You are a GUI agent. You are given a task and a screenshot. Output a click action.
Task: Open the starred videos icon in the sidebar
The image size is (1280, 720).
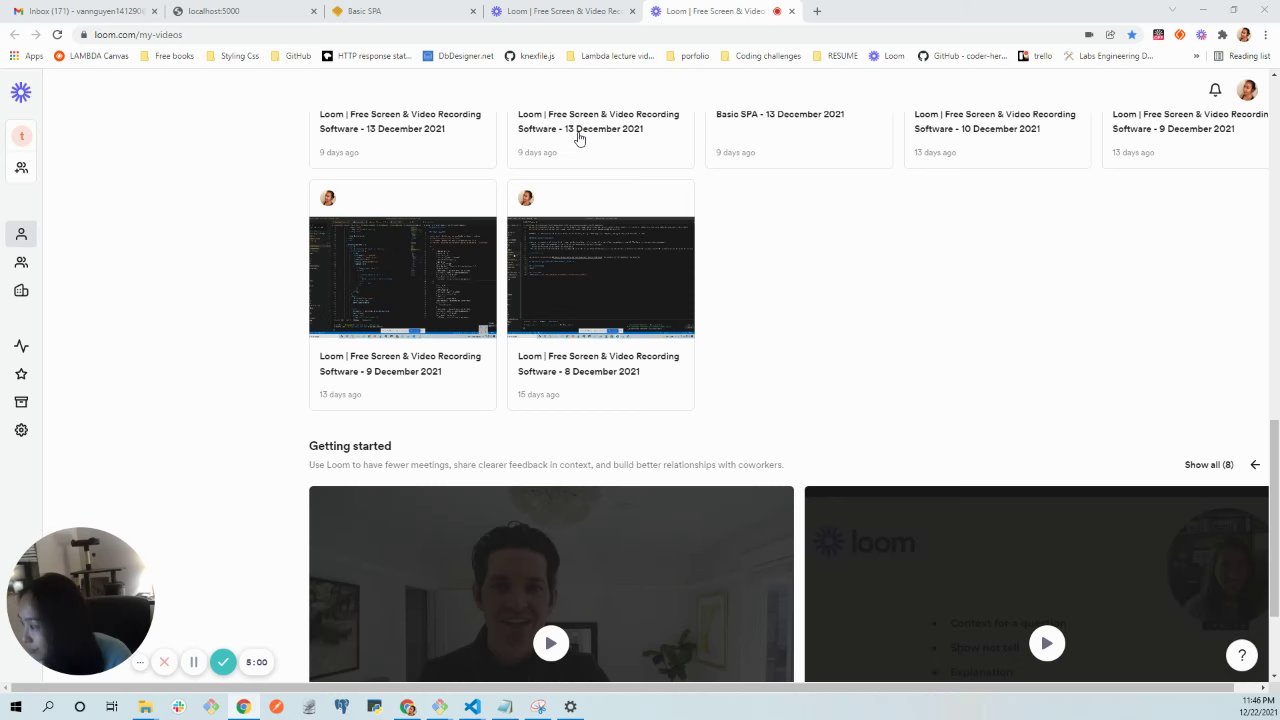(x=21, y=374)
